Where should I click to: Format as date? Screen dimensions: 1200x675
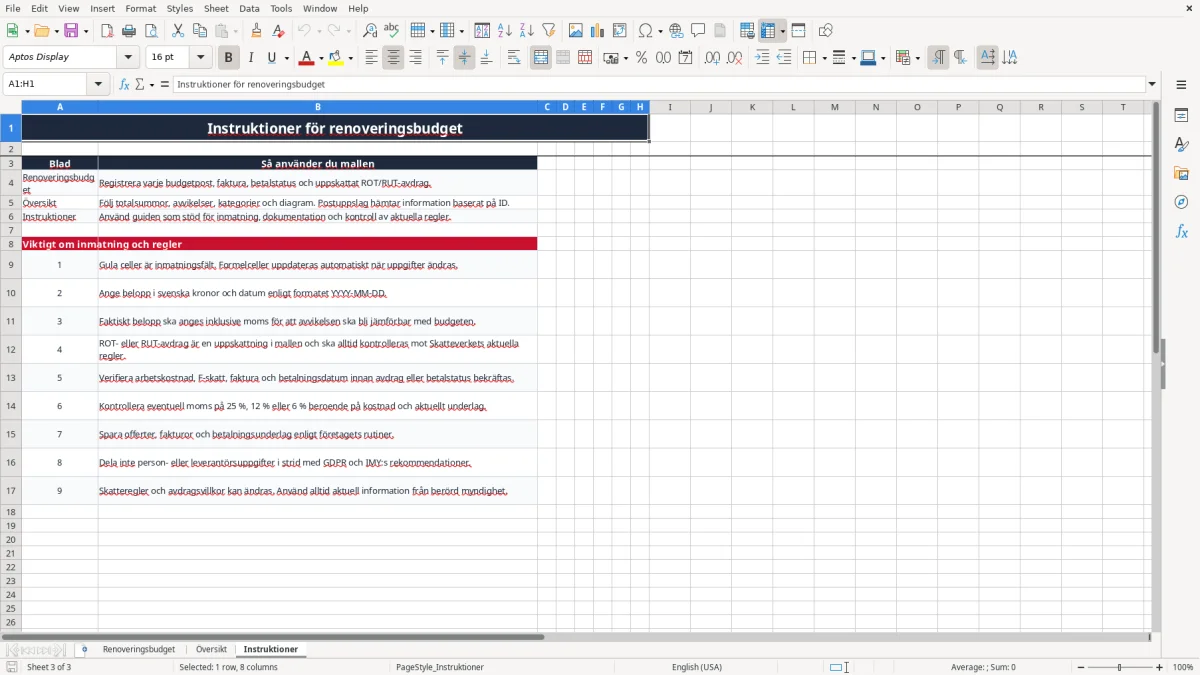click(685, 58)
